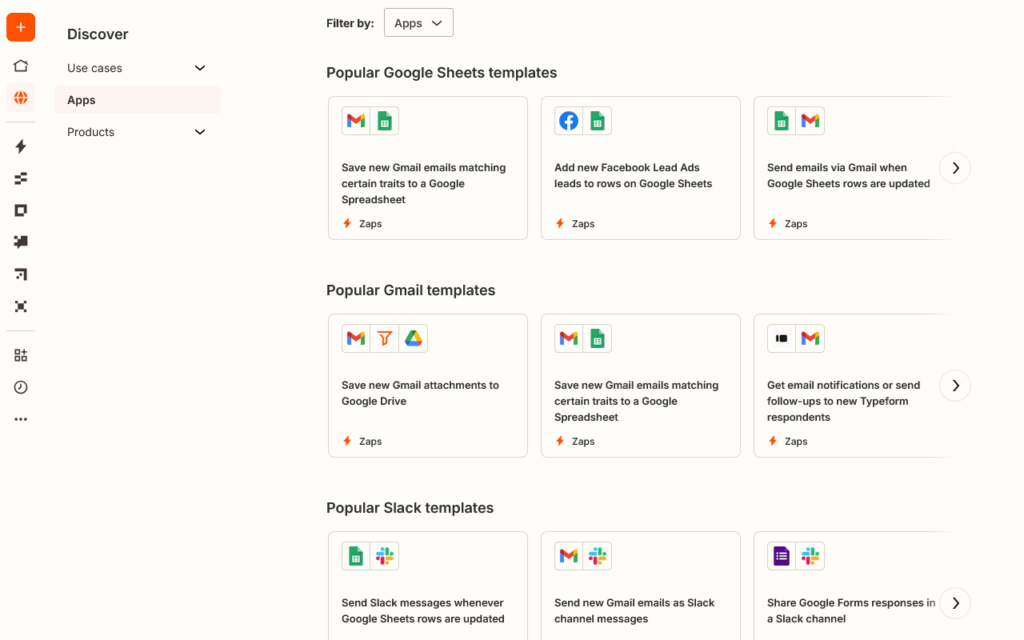Click the three-dot More icon in sidebar
Viewport: 1024px width, 640px height.
(21, 419)
